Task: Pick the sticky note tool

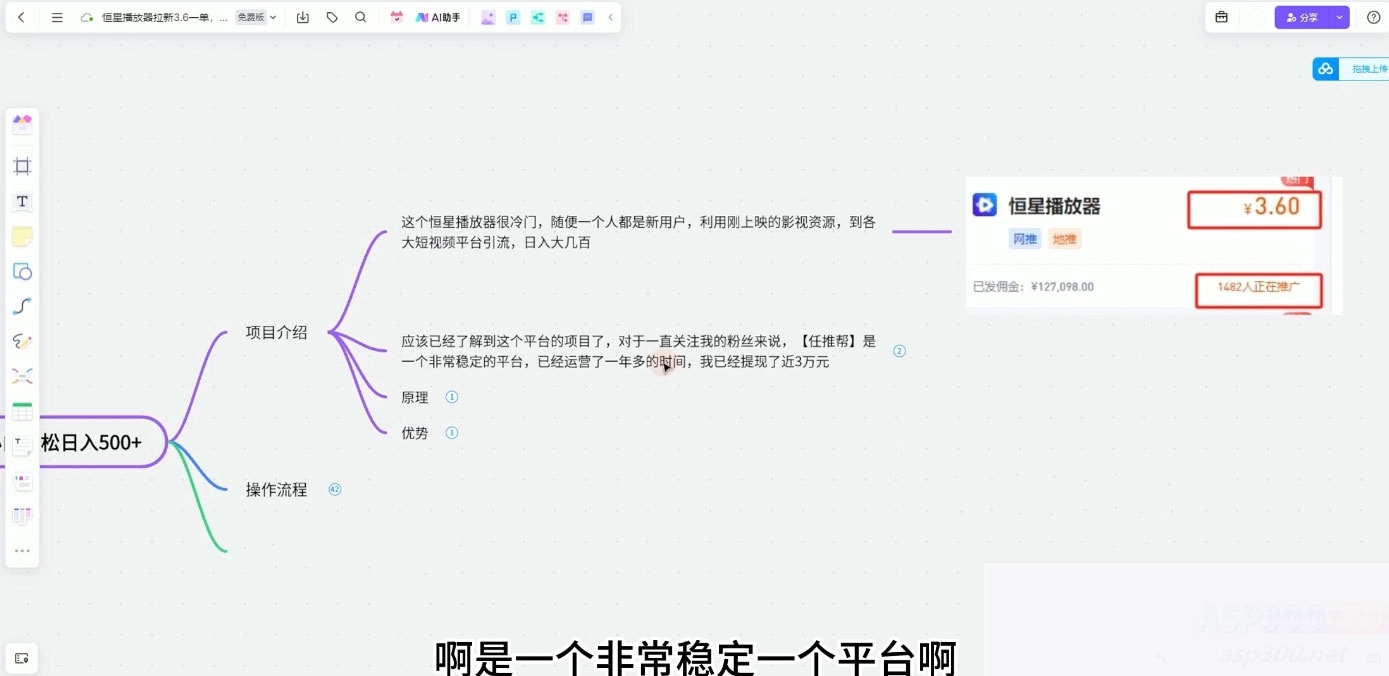Action: (x=22, y=236)
